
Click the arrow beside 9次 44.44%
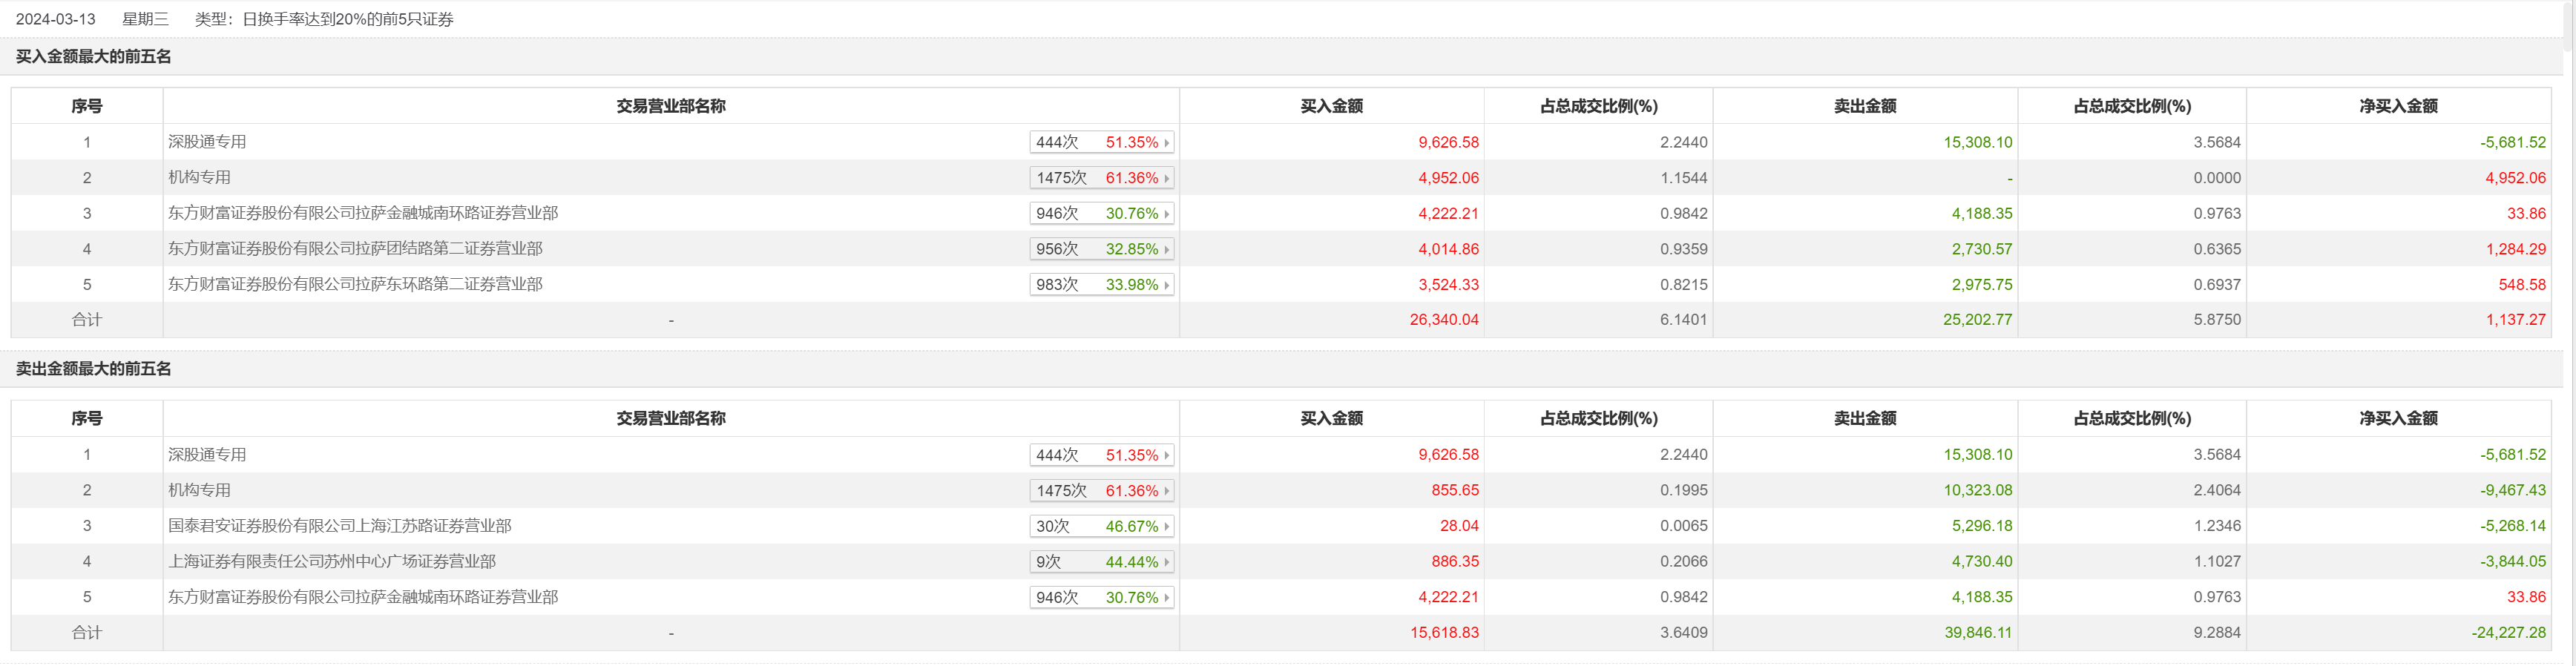point(1166,563)
